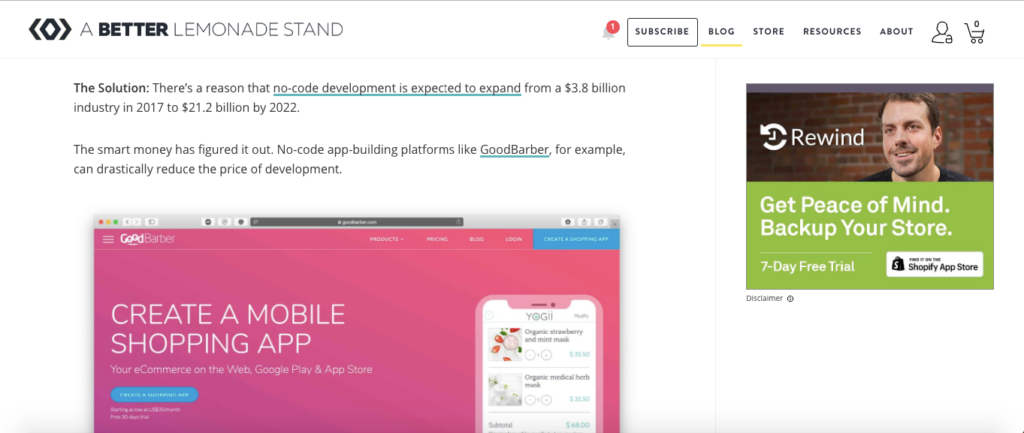Open the Resources menu item
Viewport: 1024px width, 433px height.
pos(832,31)
